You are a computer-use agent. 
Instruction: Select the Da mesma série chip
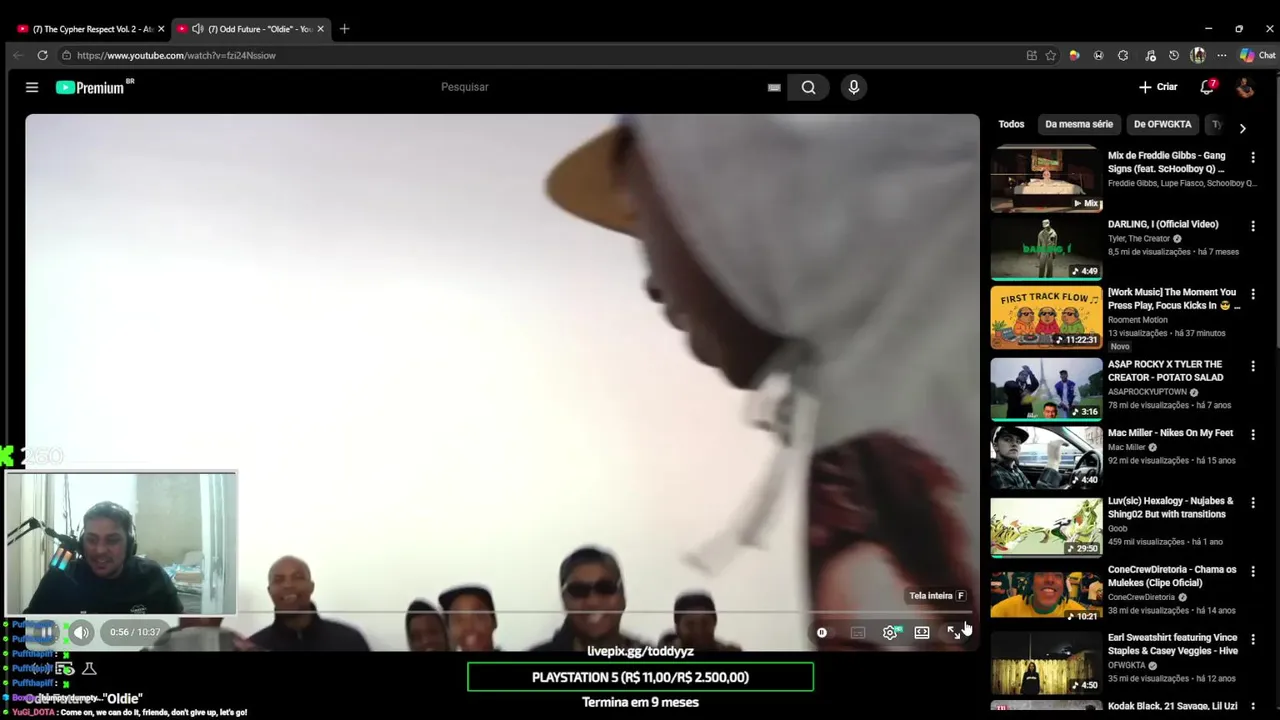point(1079,124)
